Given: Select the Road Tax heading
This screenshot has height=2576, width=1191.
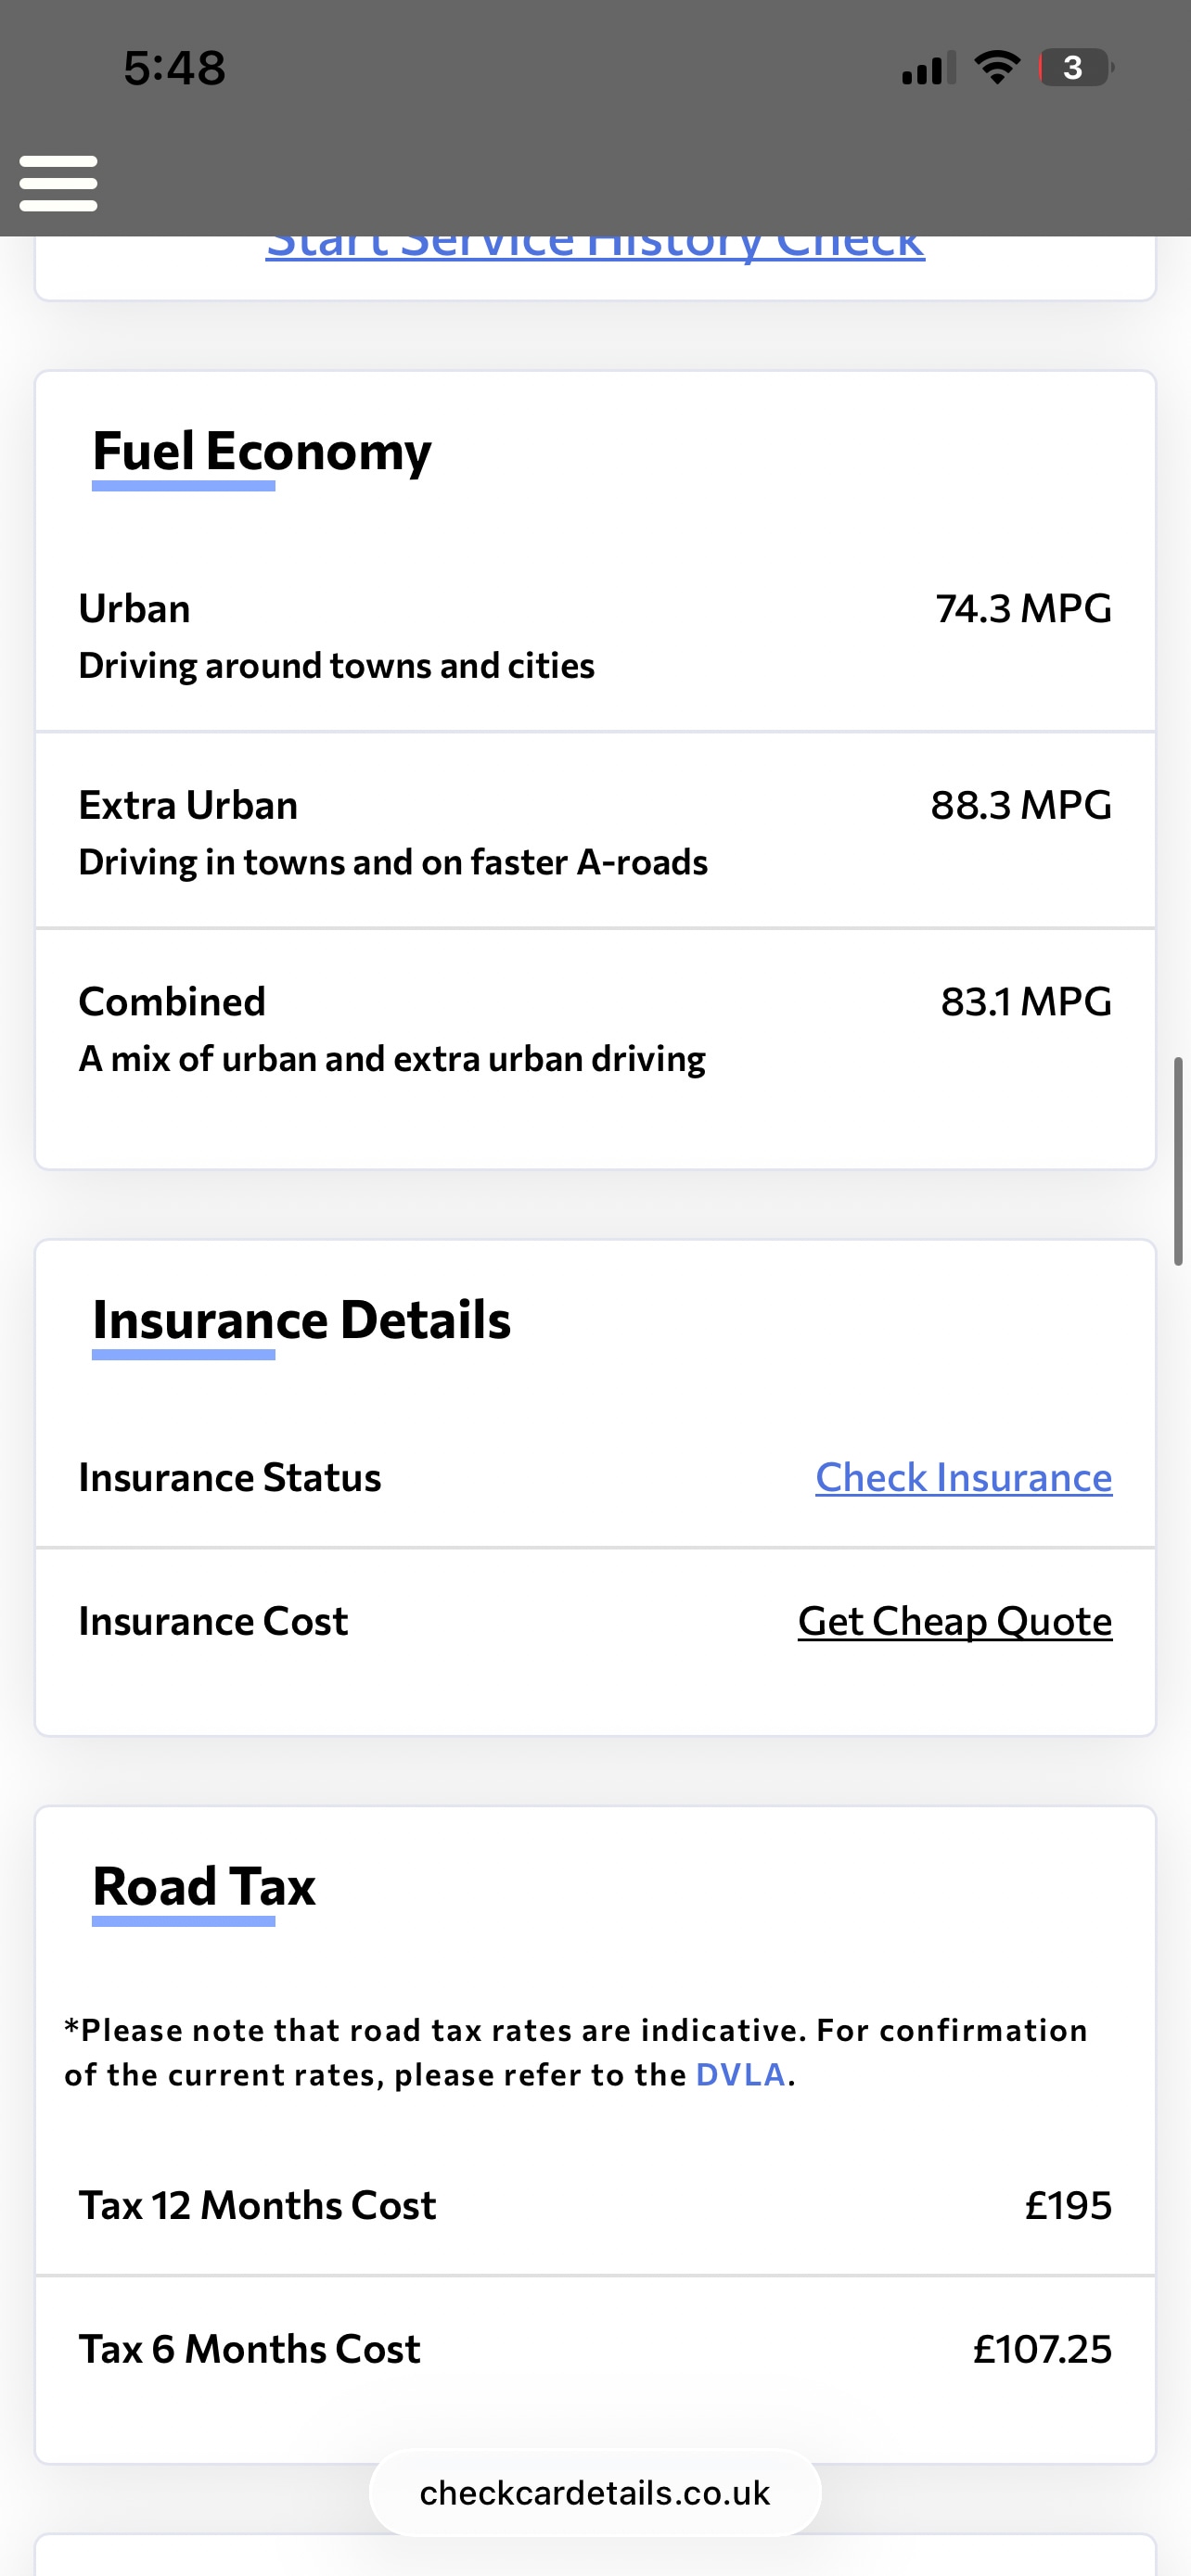Looking at the screenshot, I should click(204, 1887).
